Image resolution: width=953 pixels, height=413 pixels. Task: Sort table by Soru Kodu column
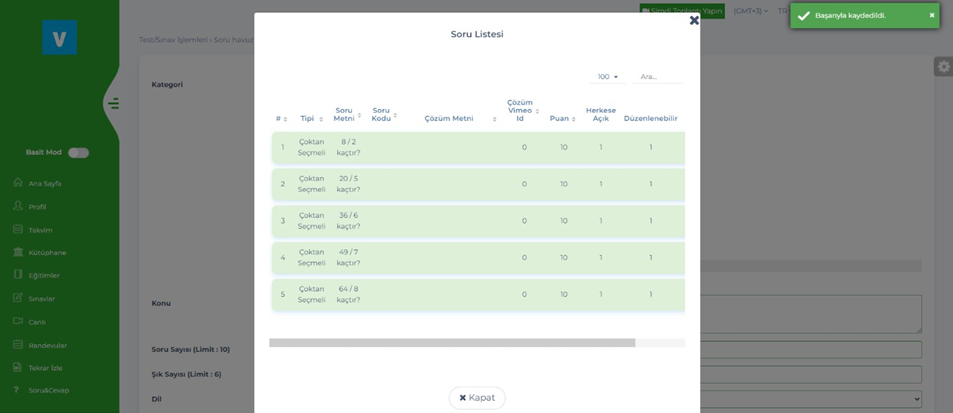point(384,114)
